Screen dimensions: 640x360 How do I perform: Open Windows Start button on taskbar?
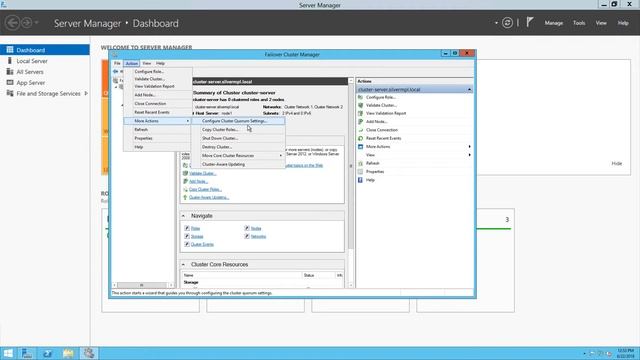pos(8,353)
